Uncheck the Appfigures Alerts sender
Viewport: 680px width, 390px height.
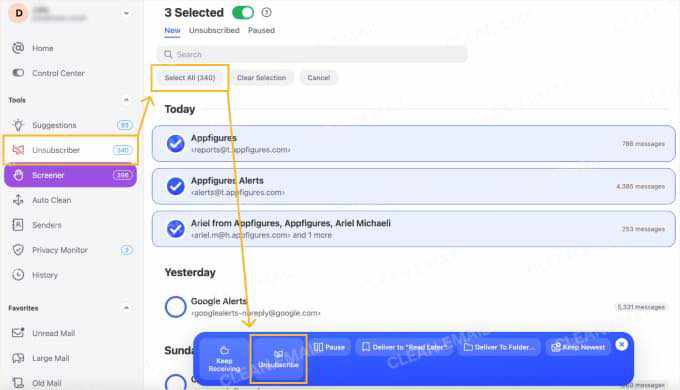click(176, 186)
